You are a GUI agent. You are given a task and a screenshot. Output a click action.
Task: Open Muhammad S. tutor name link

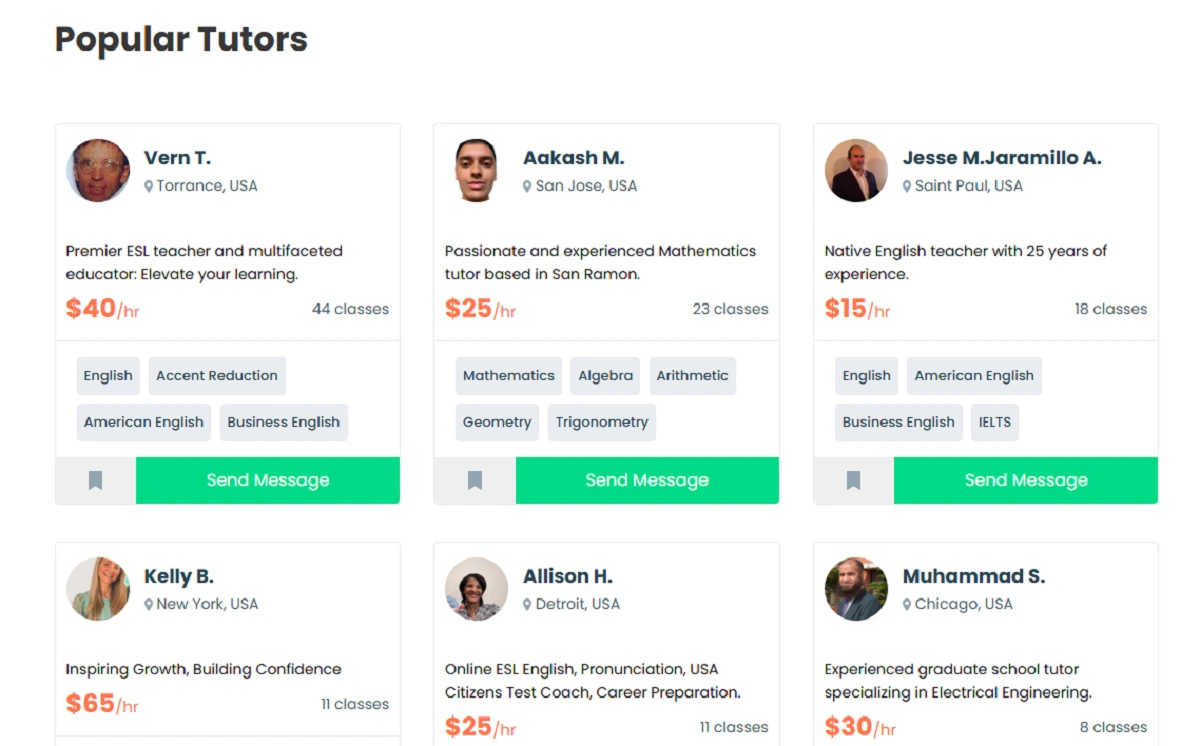973,577
